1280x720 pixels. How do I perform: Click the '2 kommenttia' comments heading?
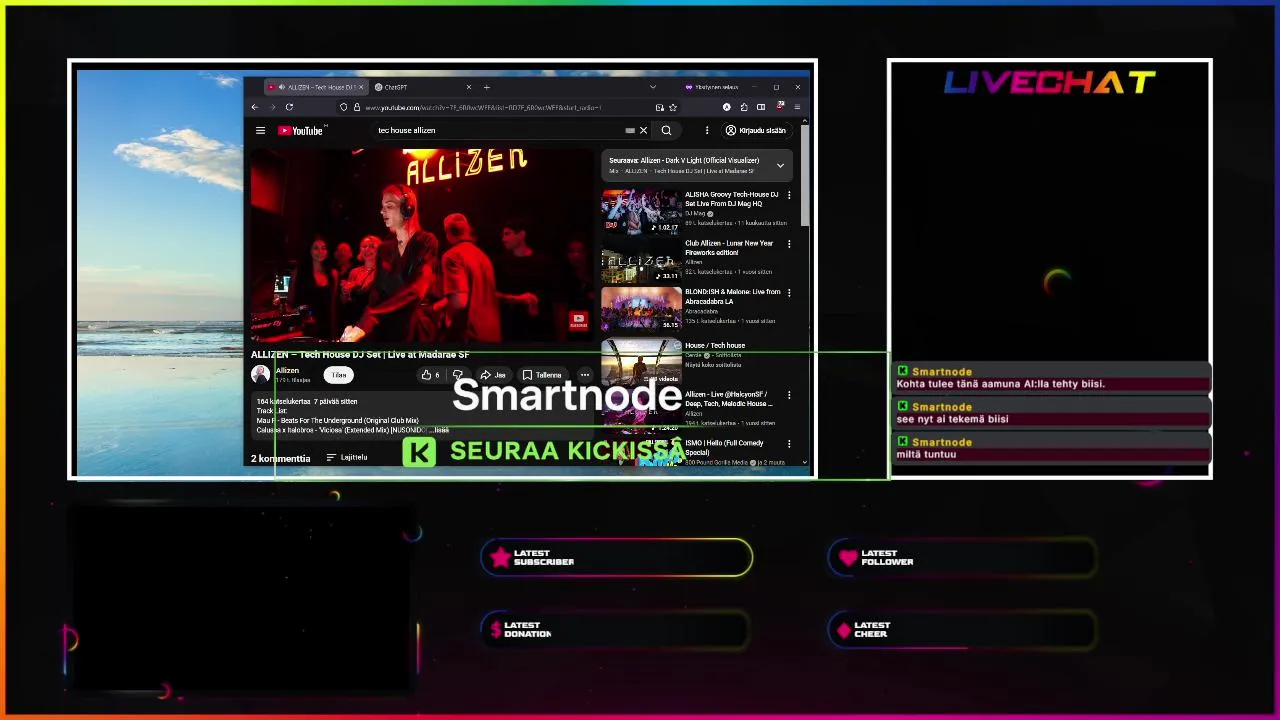click(x=281, y=458)
